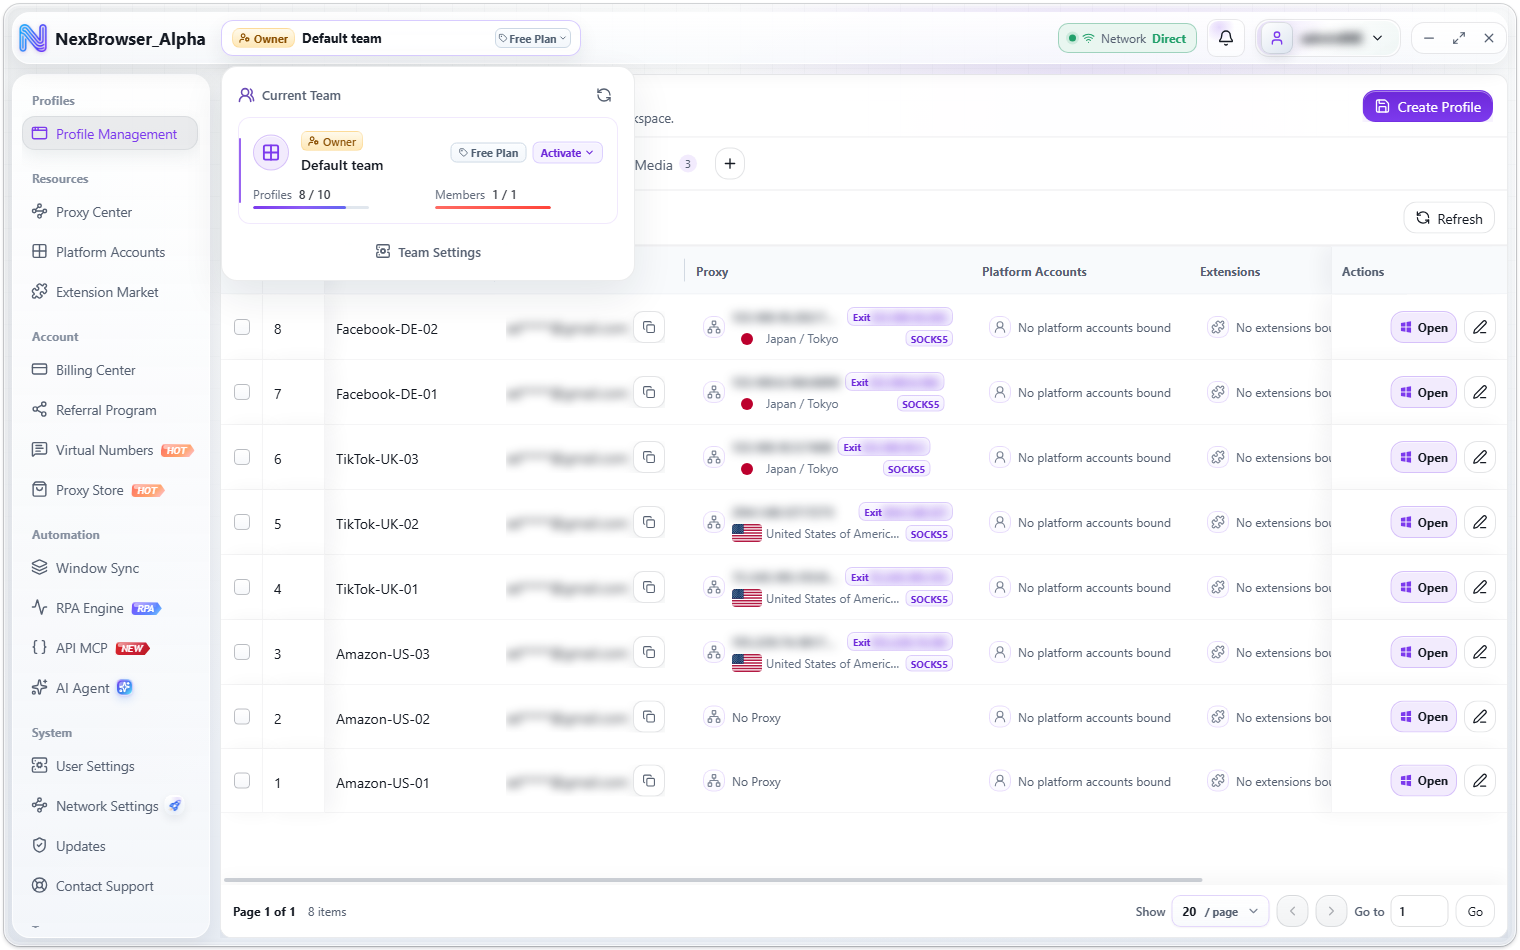Click the Default team grid icon
The image size is (1520, 950).
[x=271, y=153]
